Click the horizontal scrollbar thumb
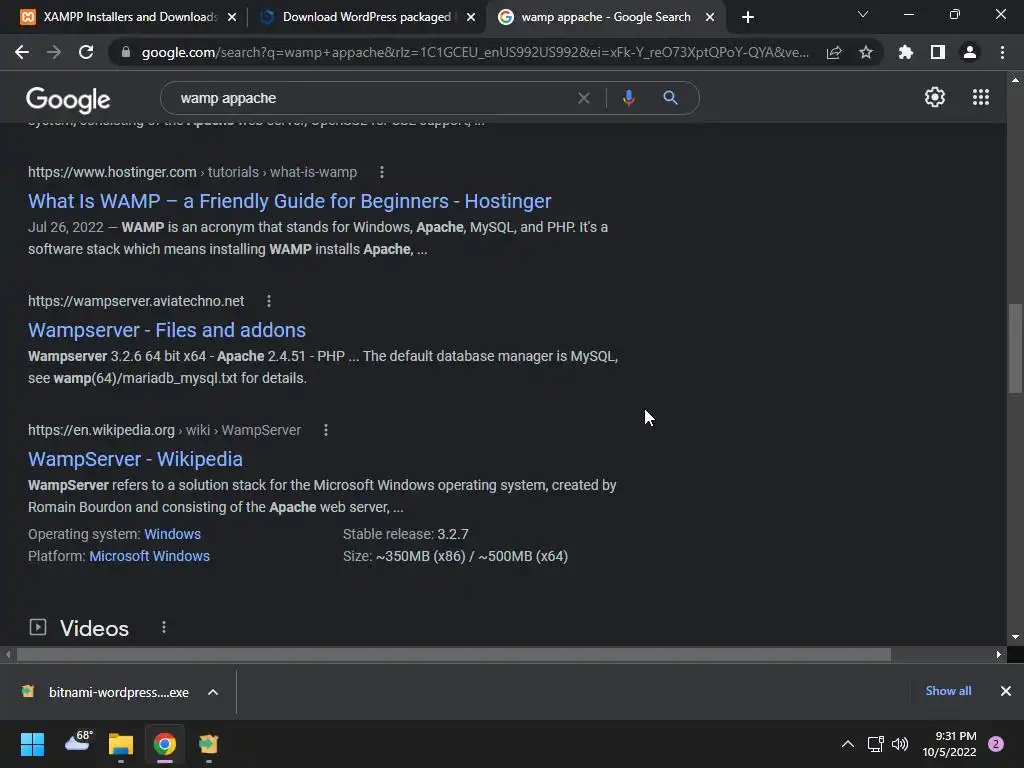The image size is (1024, 768). pyautogui.click(x=454, y=654)
